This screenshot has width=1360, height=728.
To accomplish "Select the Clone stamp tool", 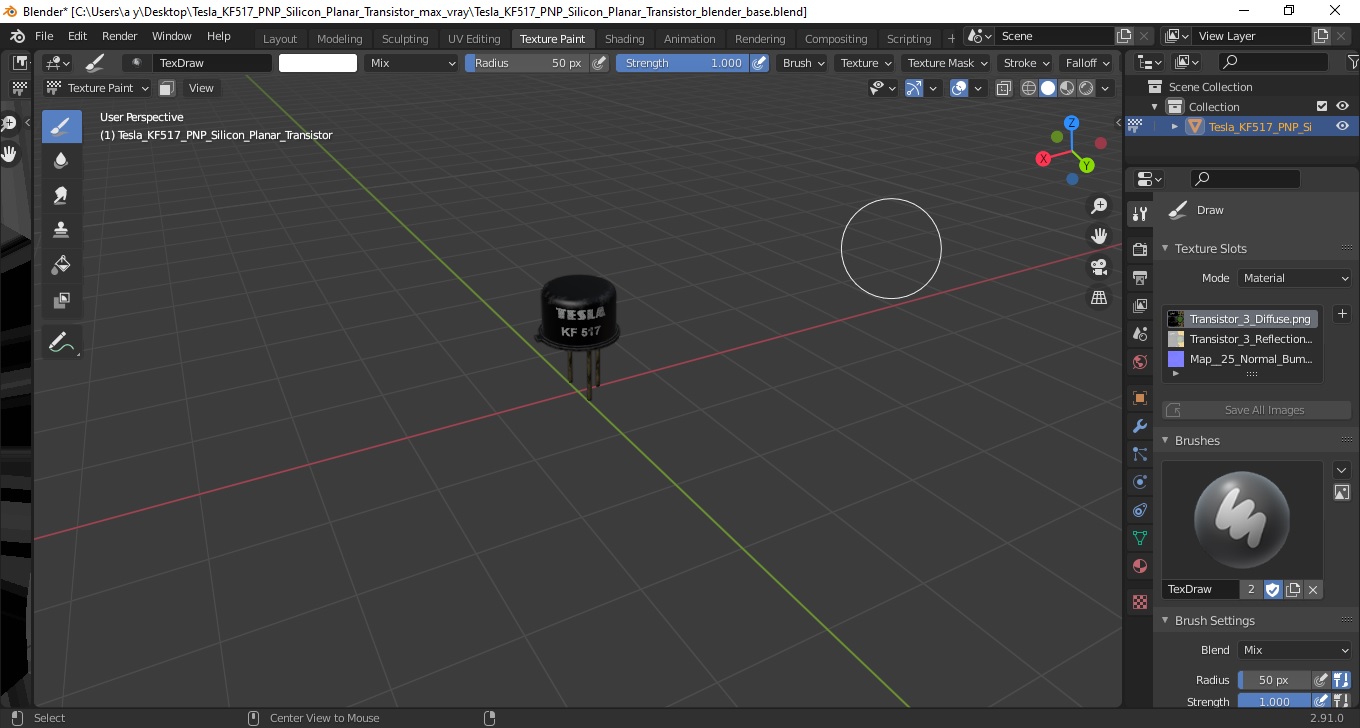I will (61, 230).
